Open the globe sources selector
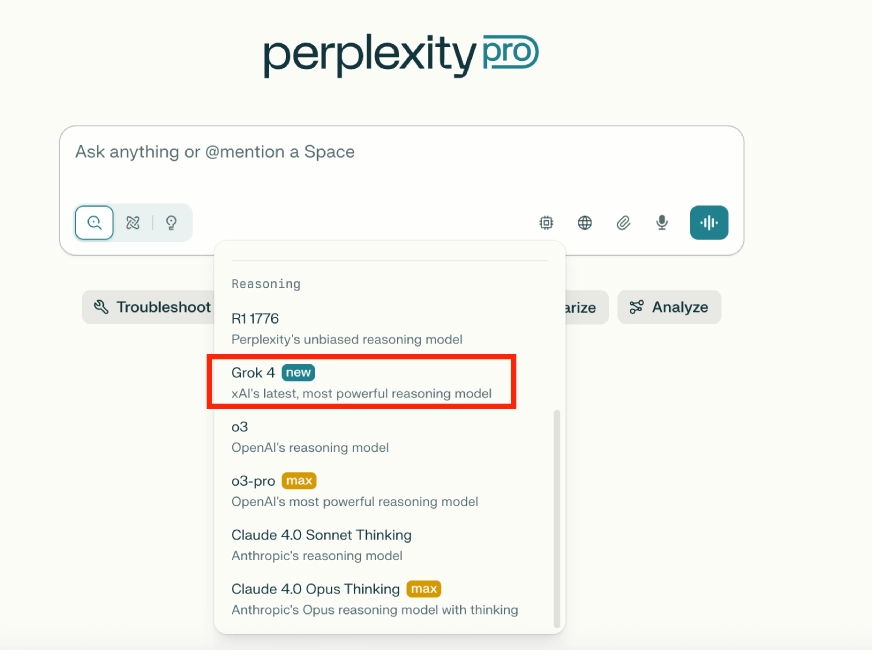 coord(584,223)
